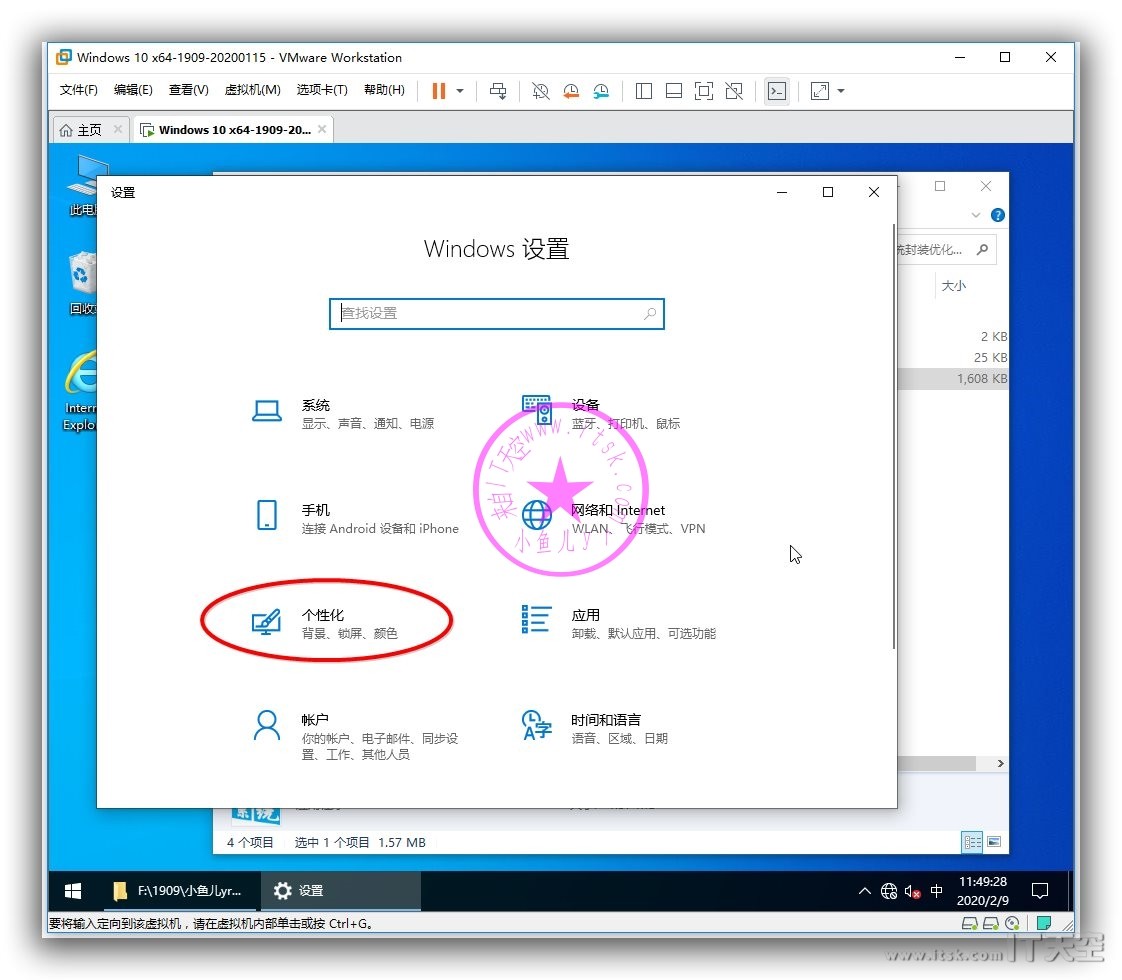Show hidden tray icons chevron

click(x=864, y=891)
